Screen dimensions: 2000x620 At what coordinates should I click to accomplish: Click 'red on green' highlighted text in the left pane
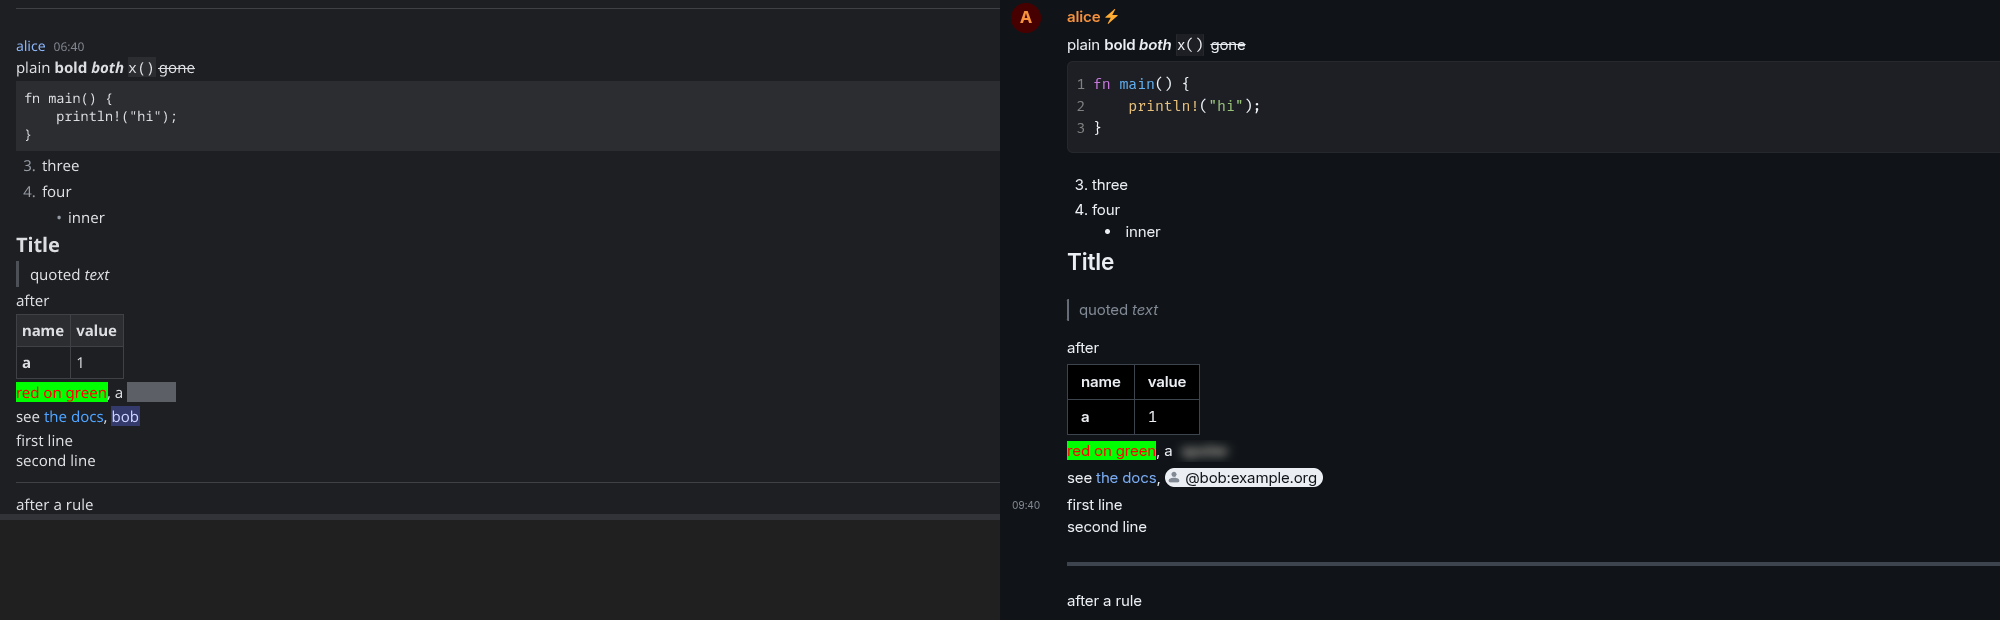point(62,392)
